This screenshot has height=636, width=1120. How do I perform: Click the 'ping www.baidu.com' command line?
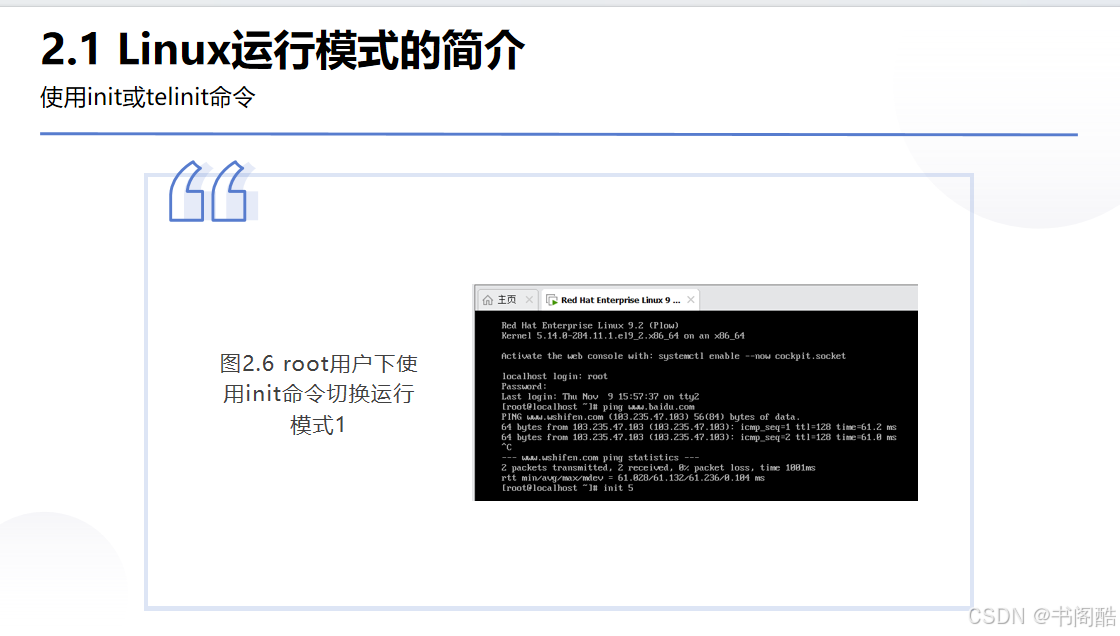click(597, 407)
